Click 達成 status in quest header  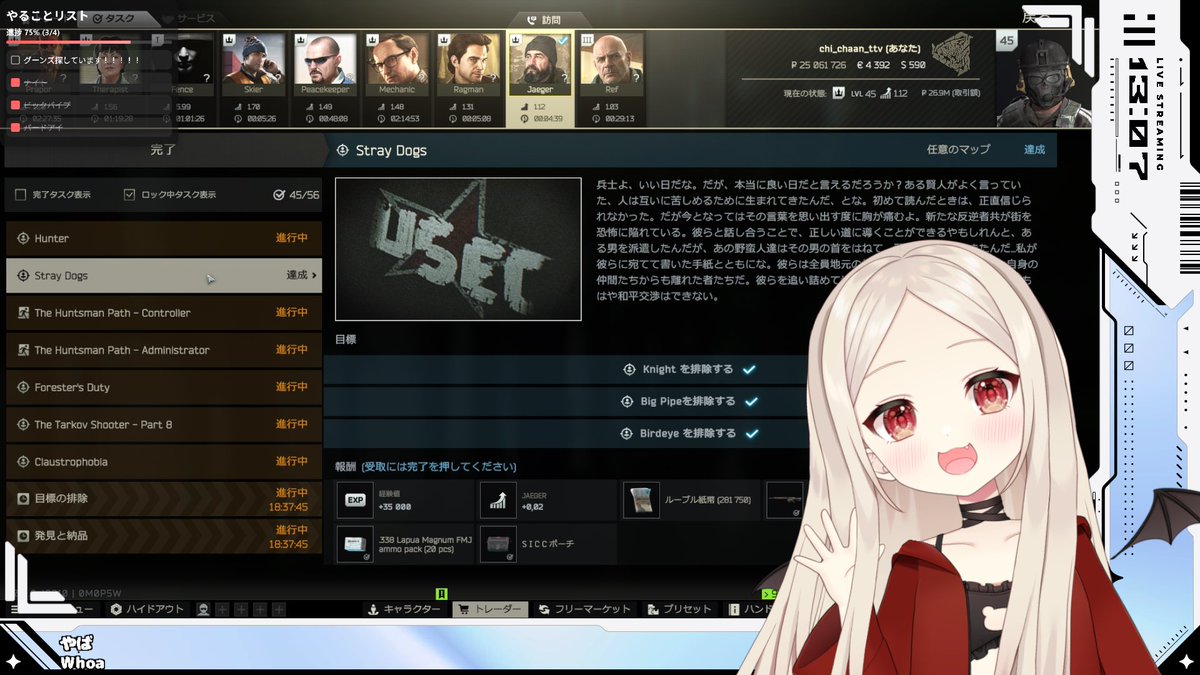click(x=1034, y=150)
